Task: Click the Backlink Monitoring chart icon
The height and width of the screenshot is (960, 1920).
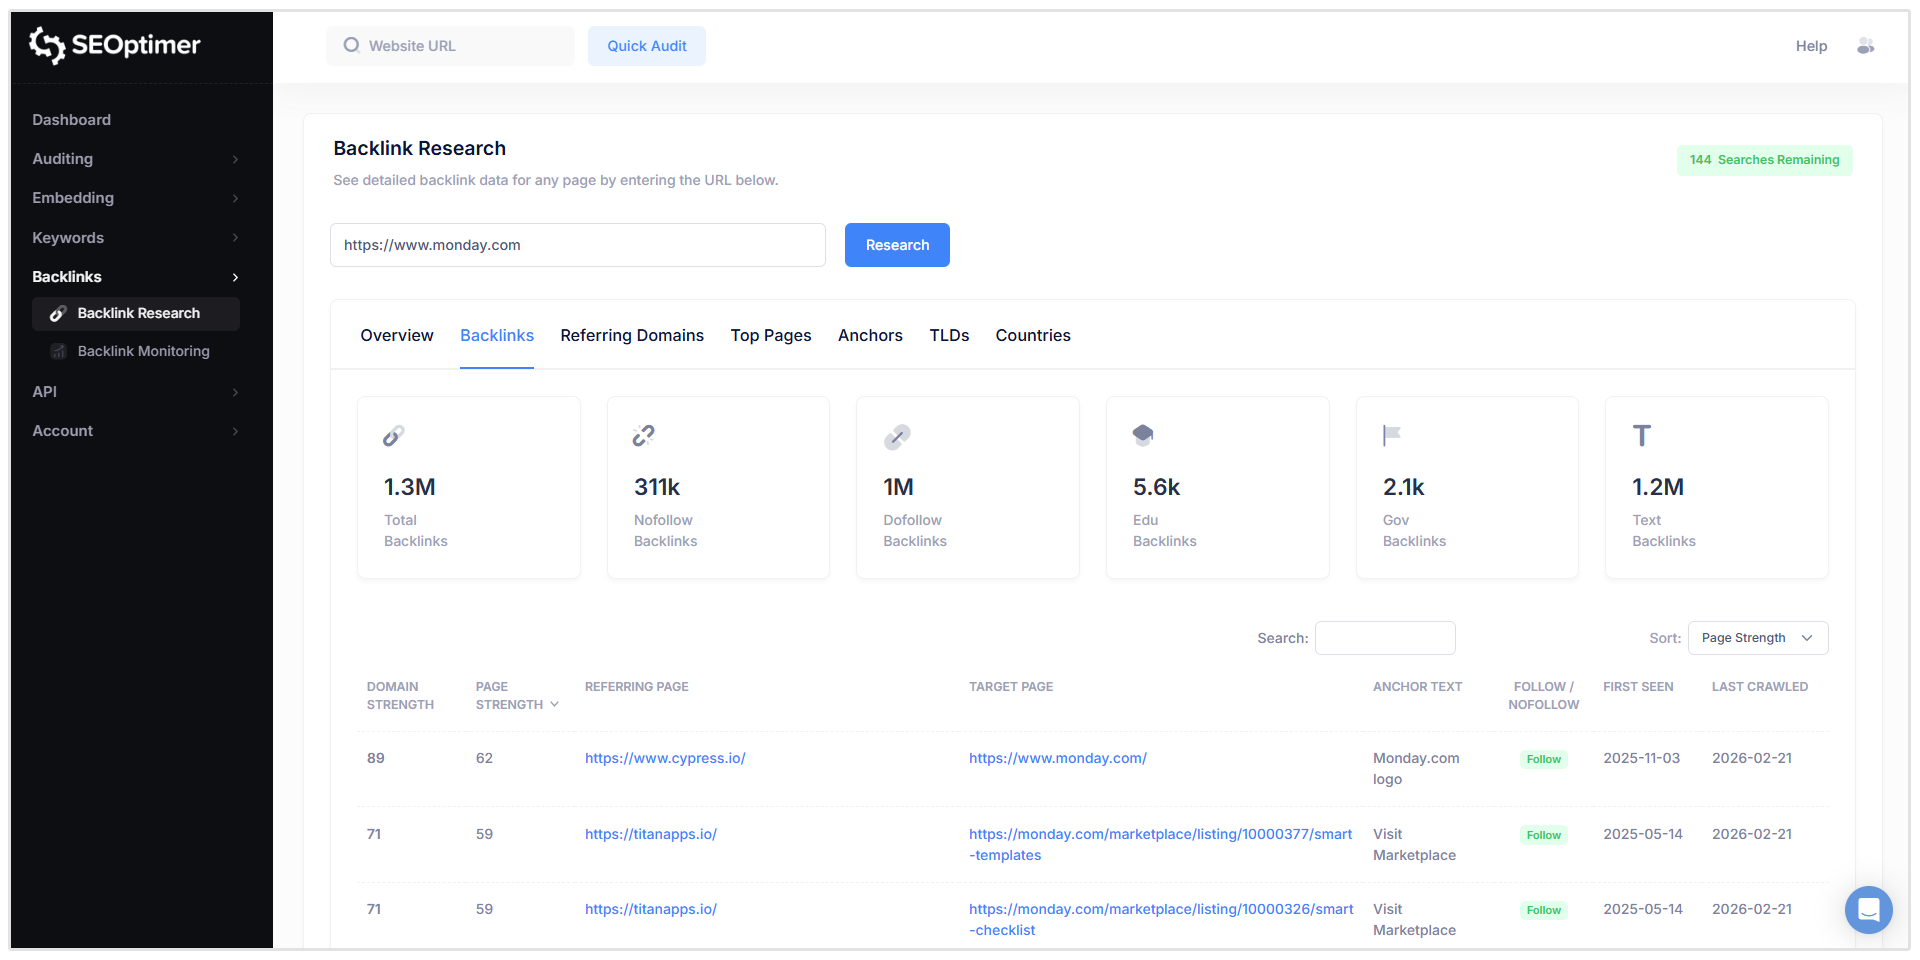Action: (x=58, y=351)
